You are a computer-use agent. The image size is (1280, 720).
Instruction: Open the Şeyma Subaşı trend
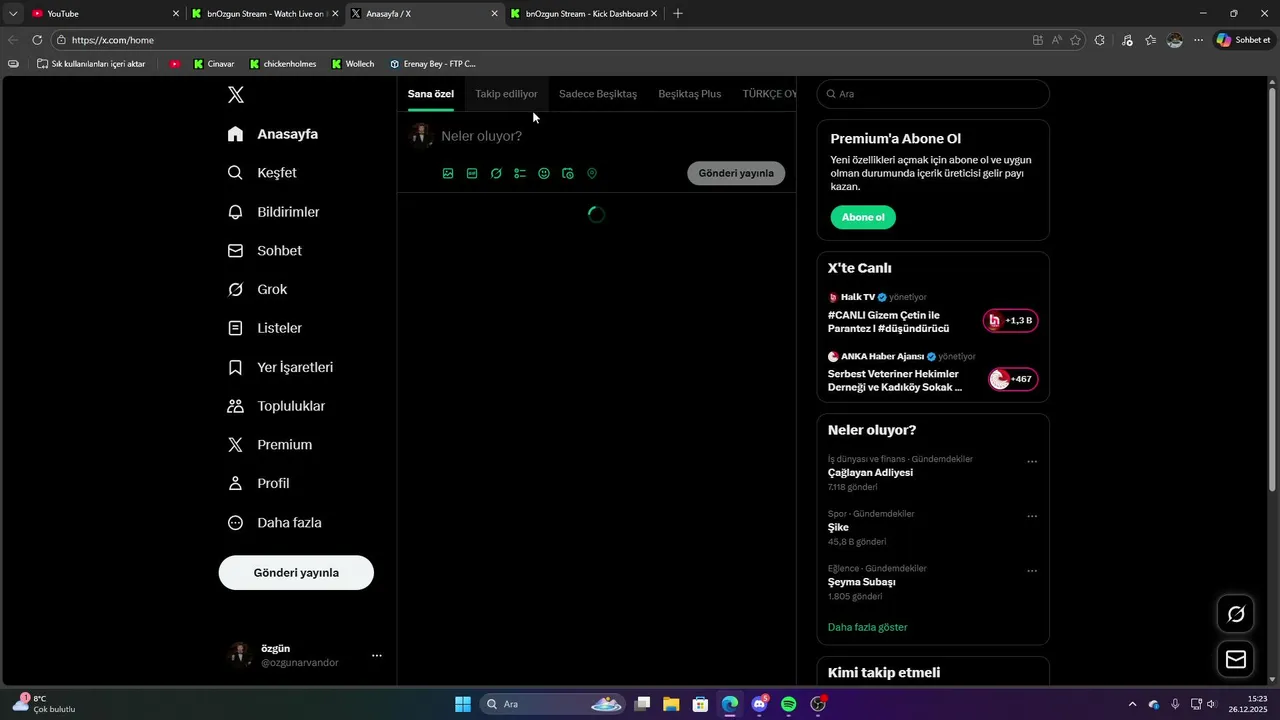coord(861,582)
